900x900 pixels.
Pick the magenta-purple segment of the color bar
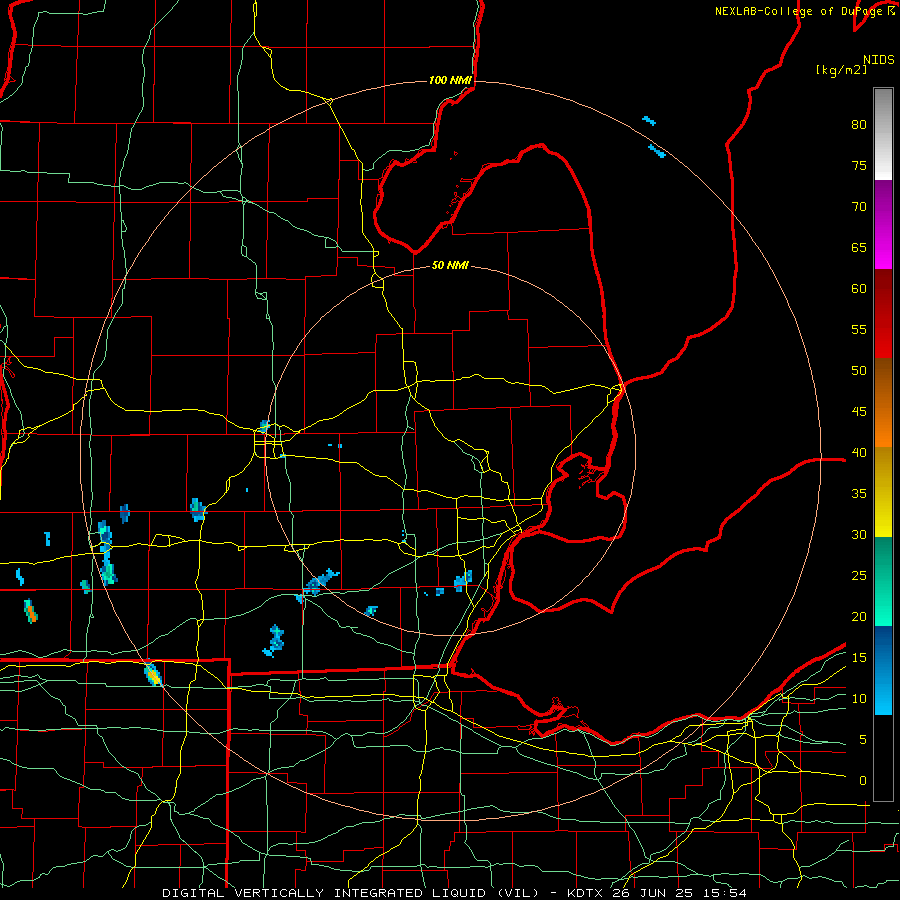pos(883,224)
